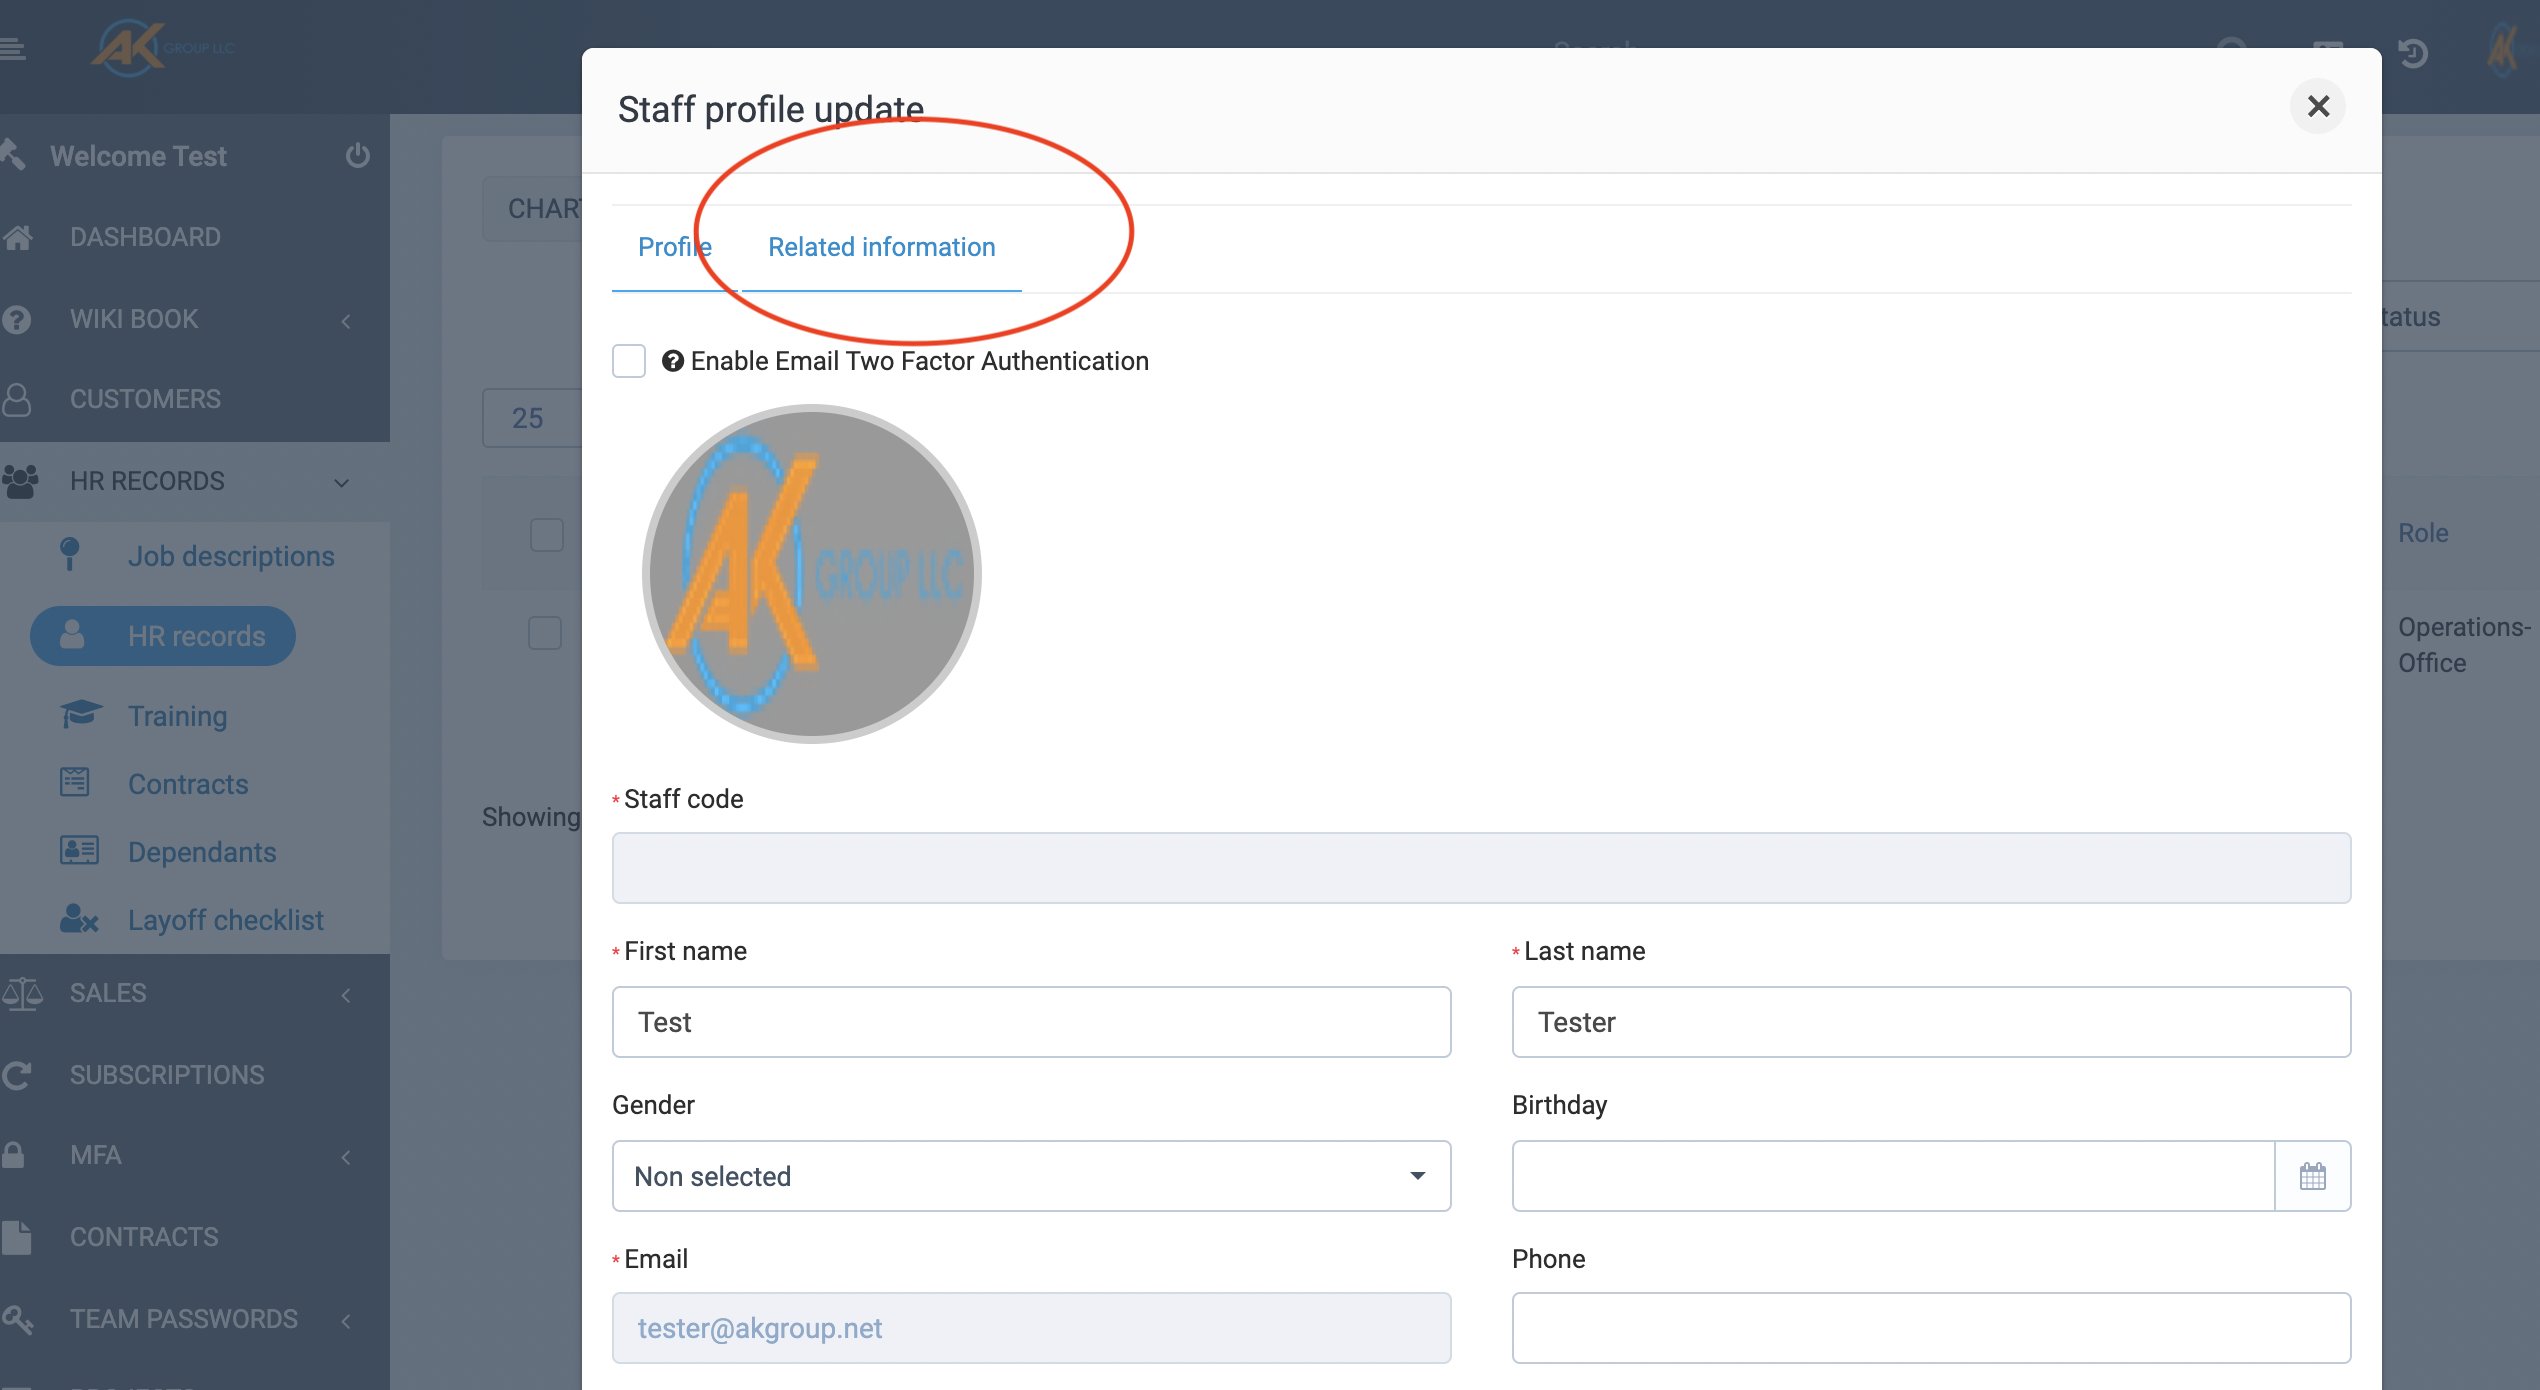Click the CHART button behind the dialog
Viewport: 2540px width, 1390px height.
pyautogui.click(x=533, y=209)
